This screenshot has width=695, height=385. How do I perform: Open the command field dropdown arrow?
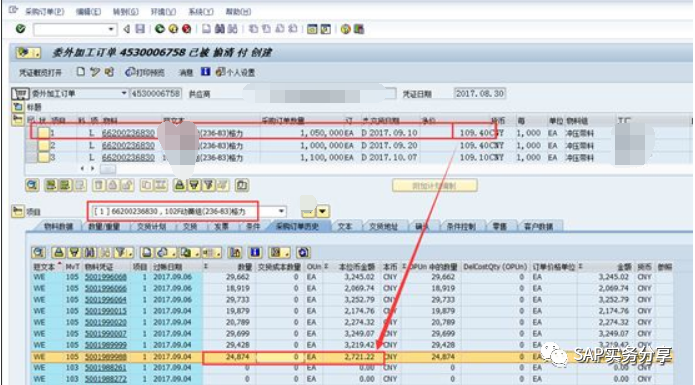[111, 29]
